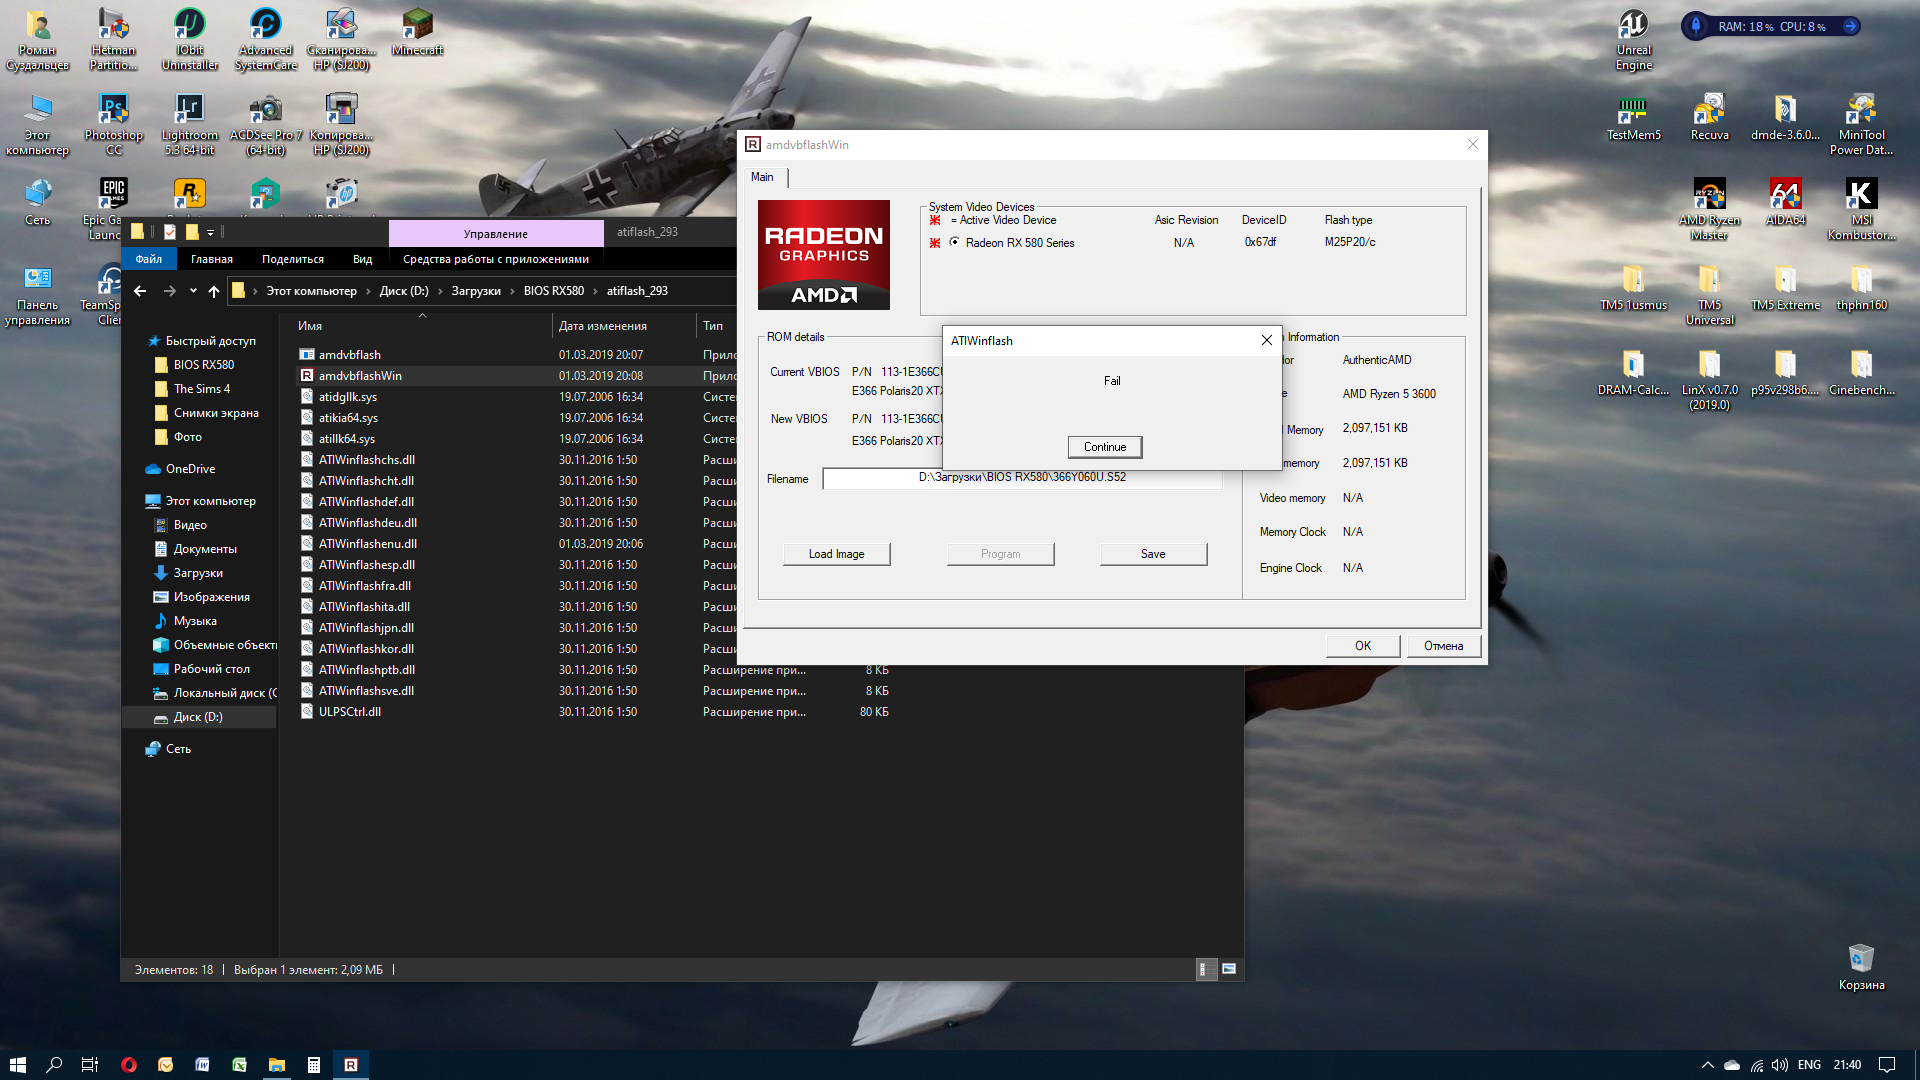This screenshot has height=1080, width=1920.
Task: Click the back arrow in File Explorer
Action: pyautogui.click(x=140, y=291)
